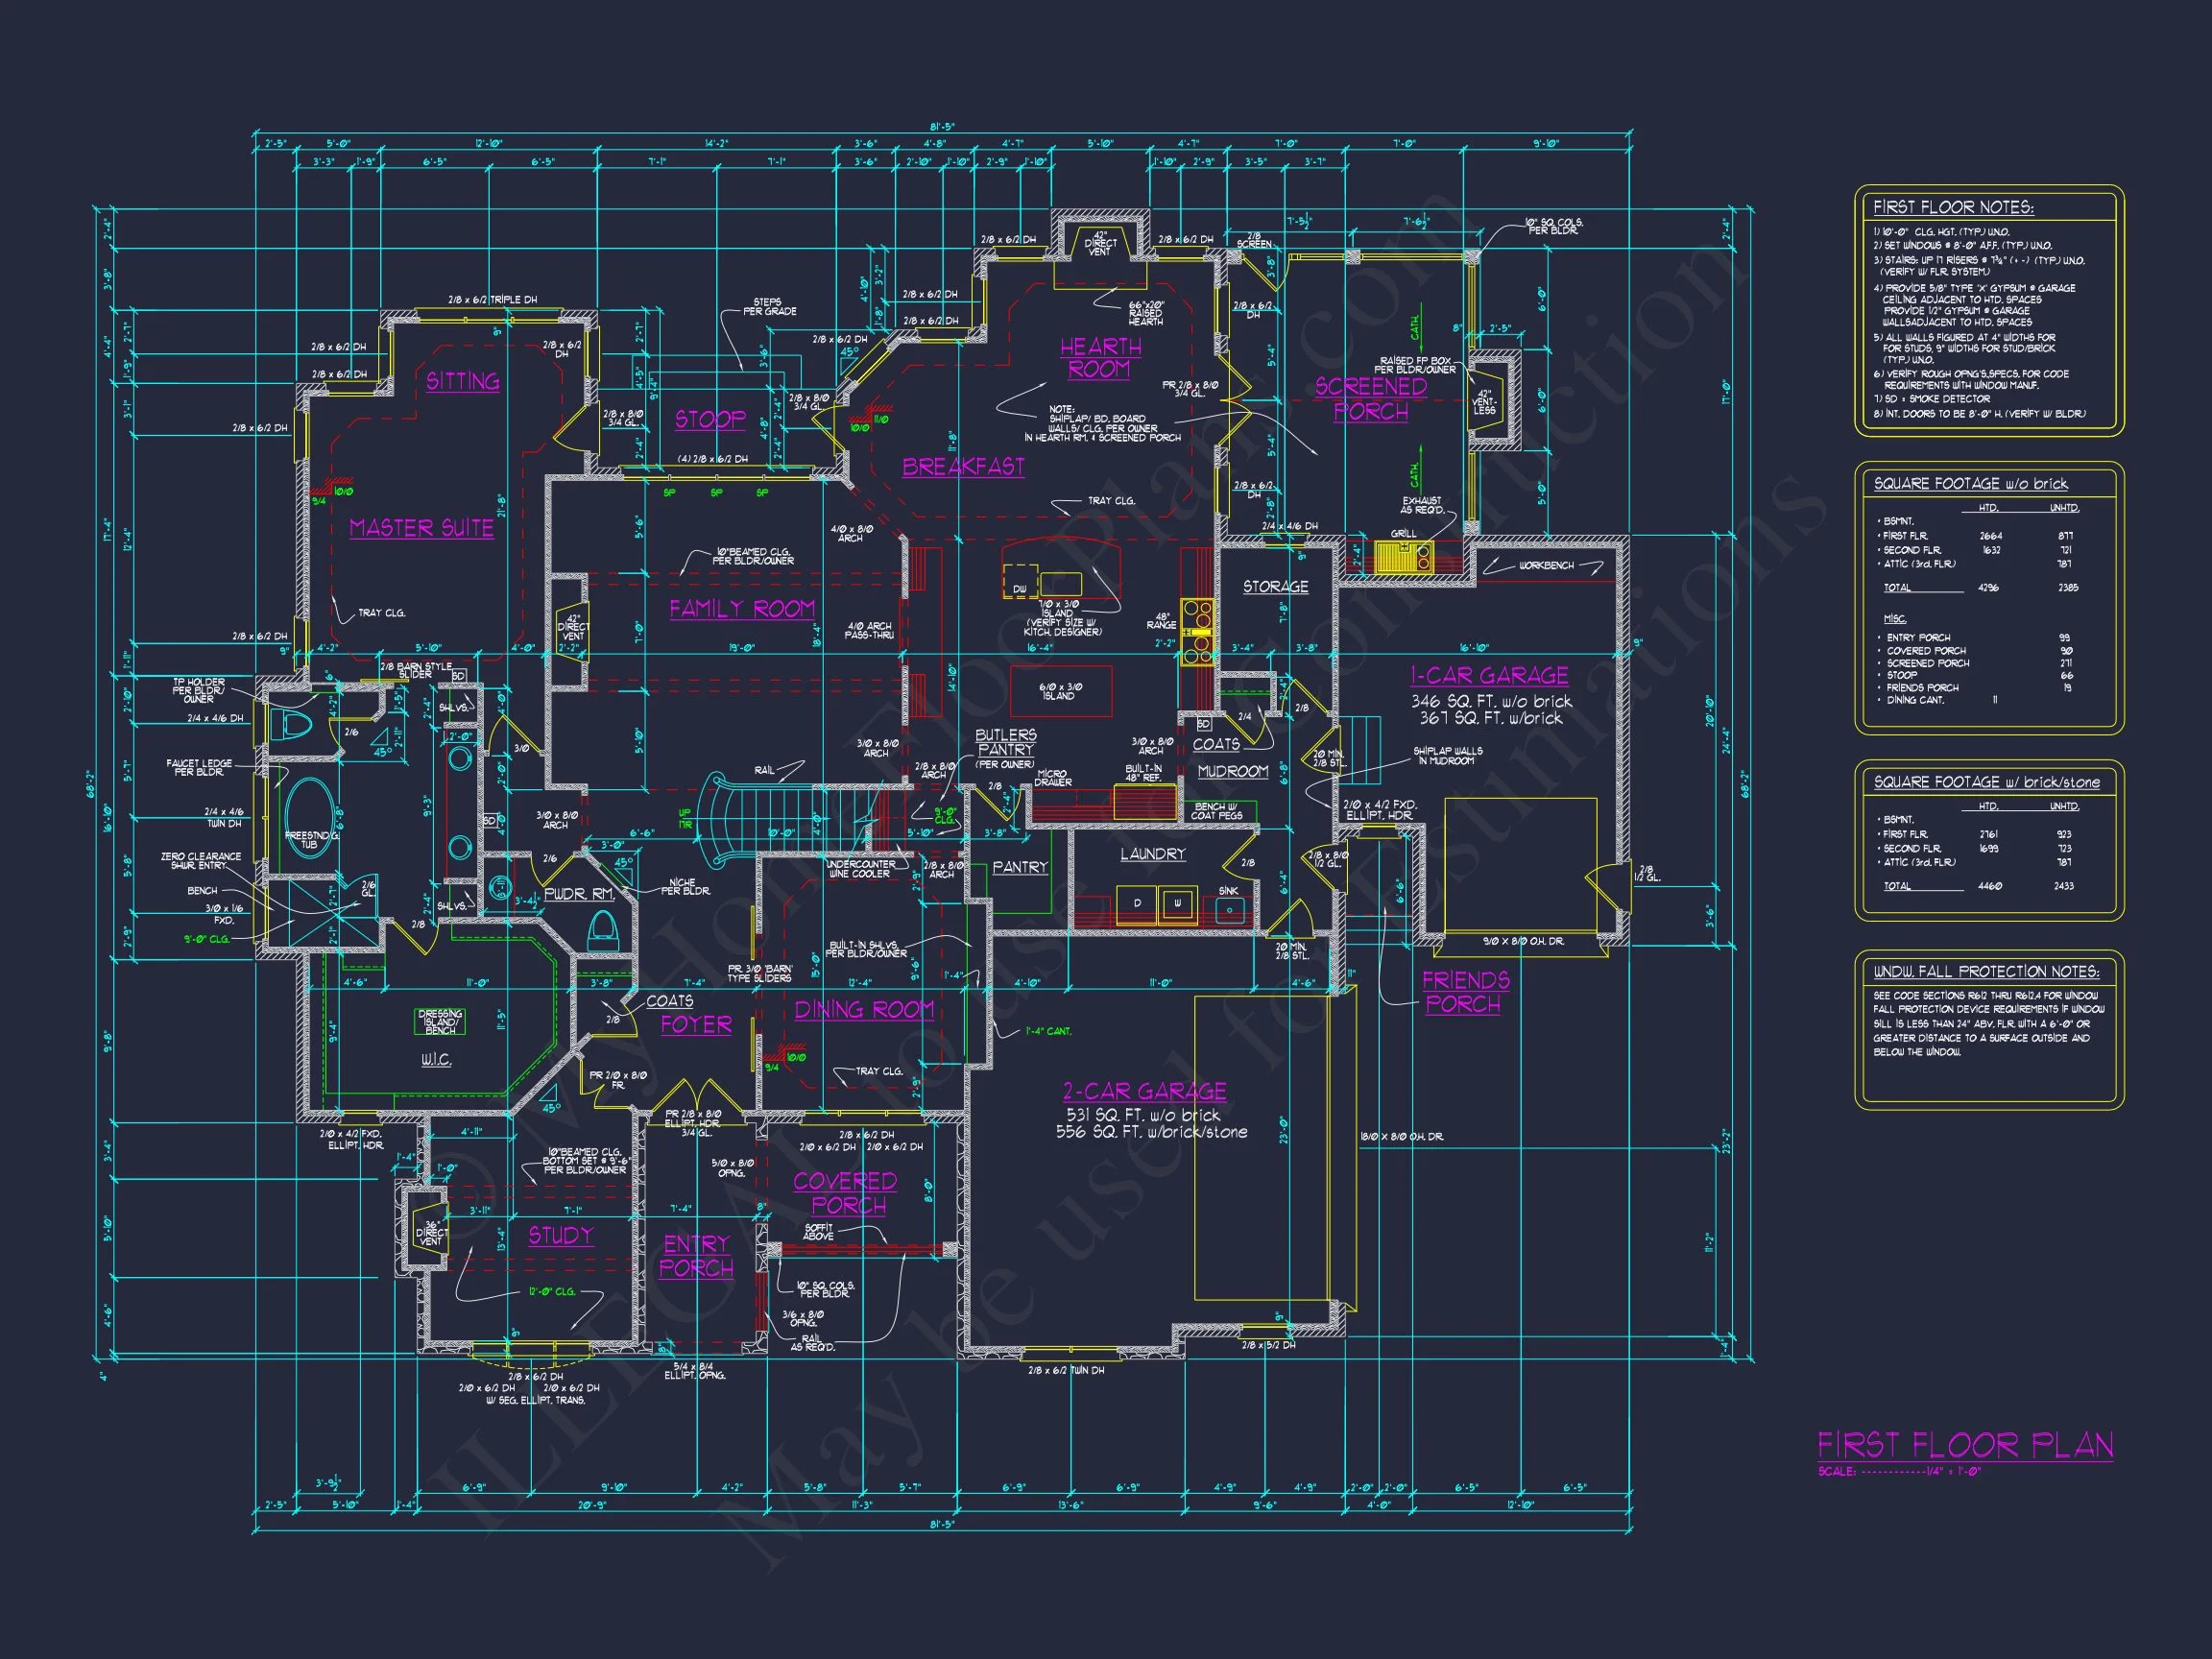Click the HEARTH ROOM label
The width and height of the screenshot is (2212, 1659).
click(1100, 357)
